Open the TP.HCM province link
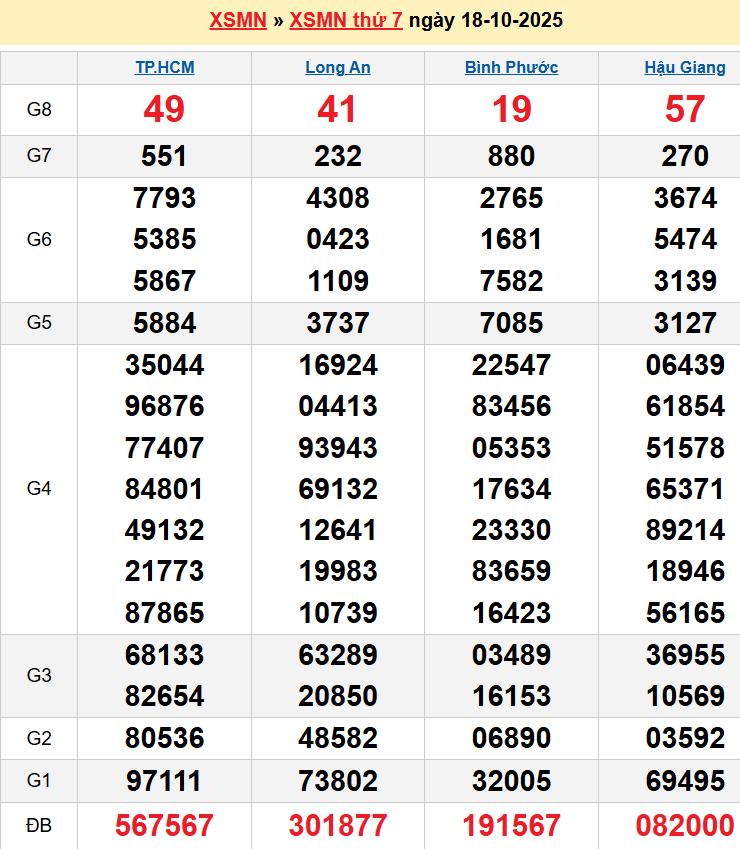The width and height of the screenshot is (740, 849). tap(165, 68)
